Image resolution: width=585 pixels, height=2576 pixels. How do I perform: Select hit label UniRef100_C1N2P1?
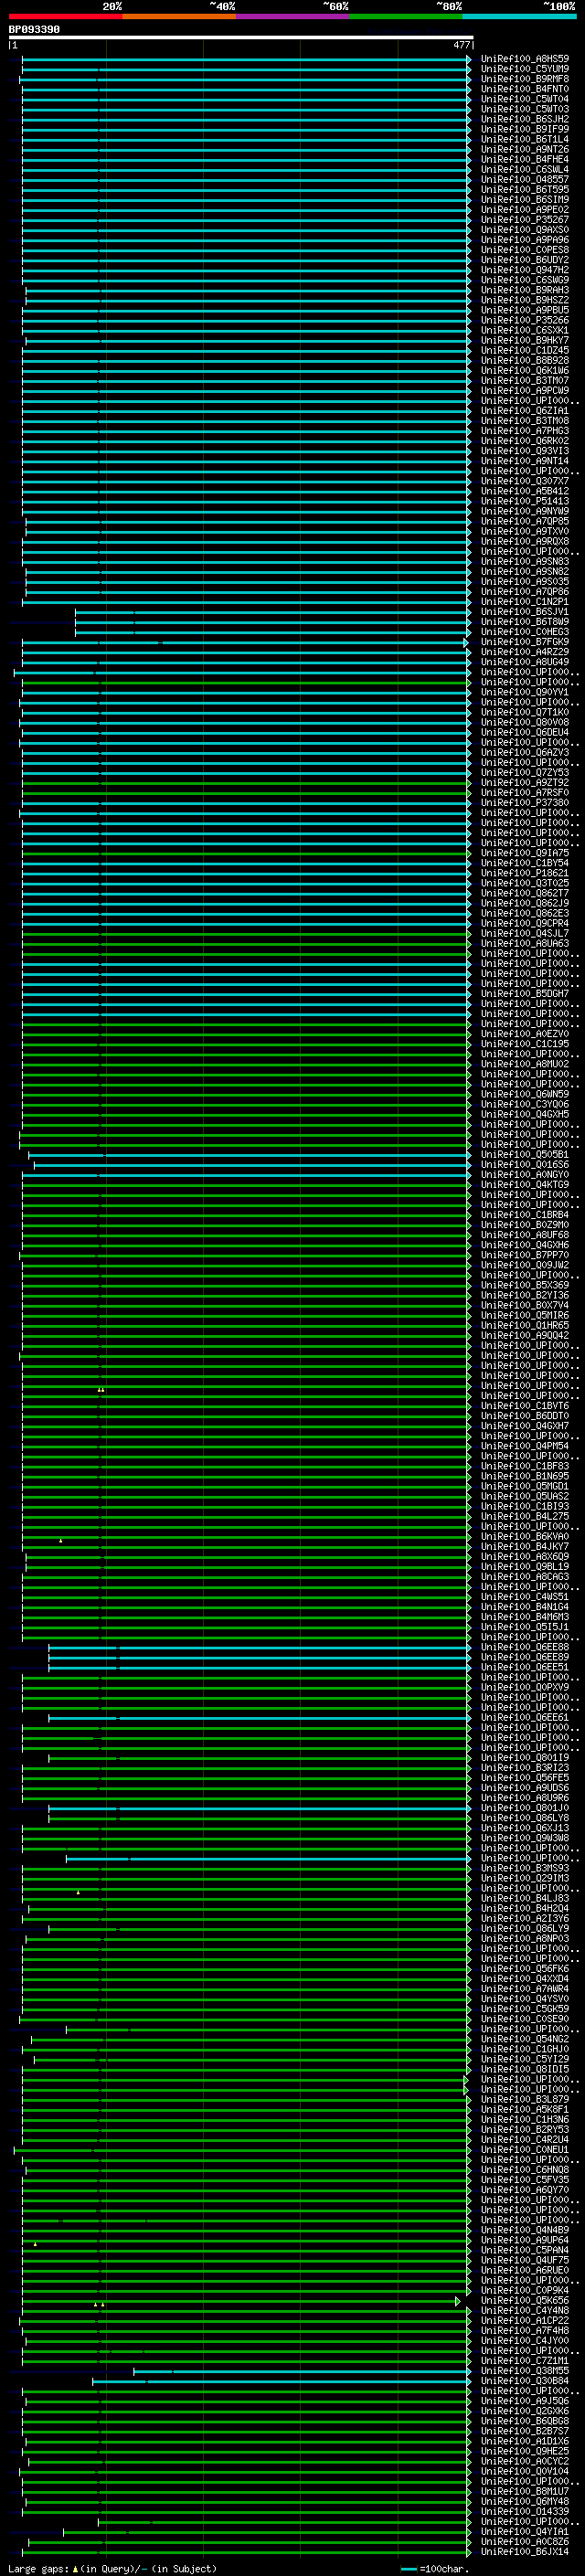click(x=525, y=602)
